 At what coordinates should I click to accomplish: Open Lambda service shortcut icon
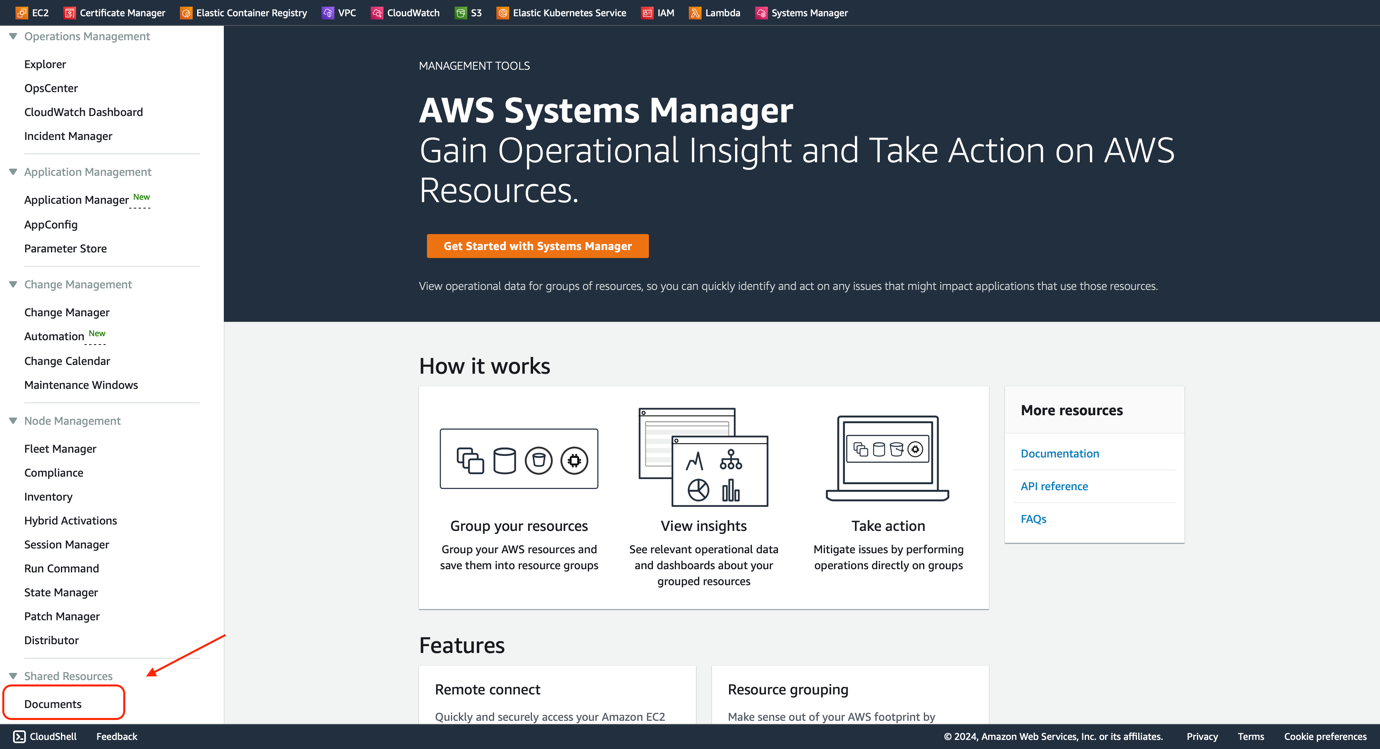coord(695,13)
